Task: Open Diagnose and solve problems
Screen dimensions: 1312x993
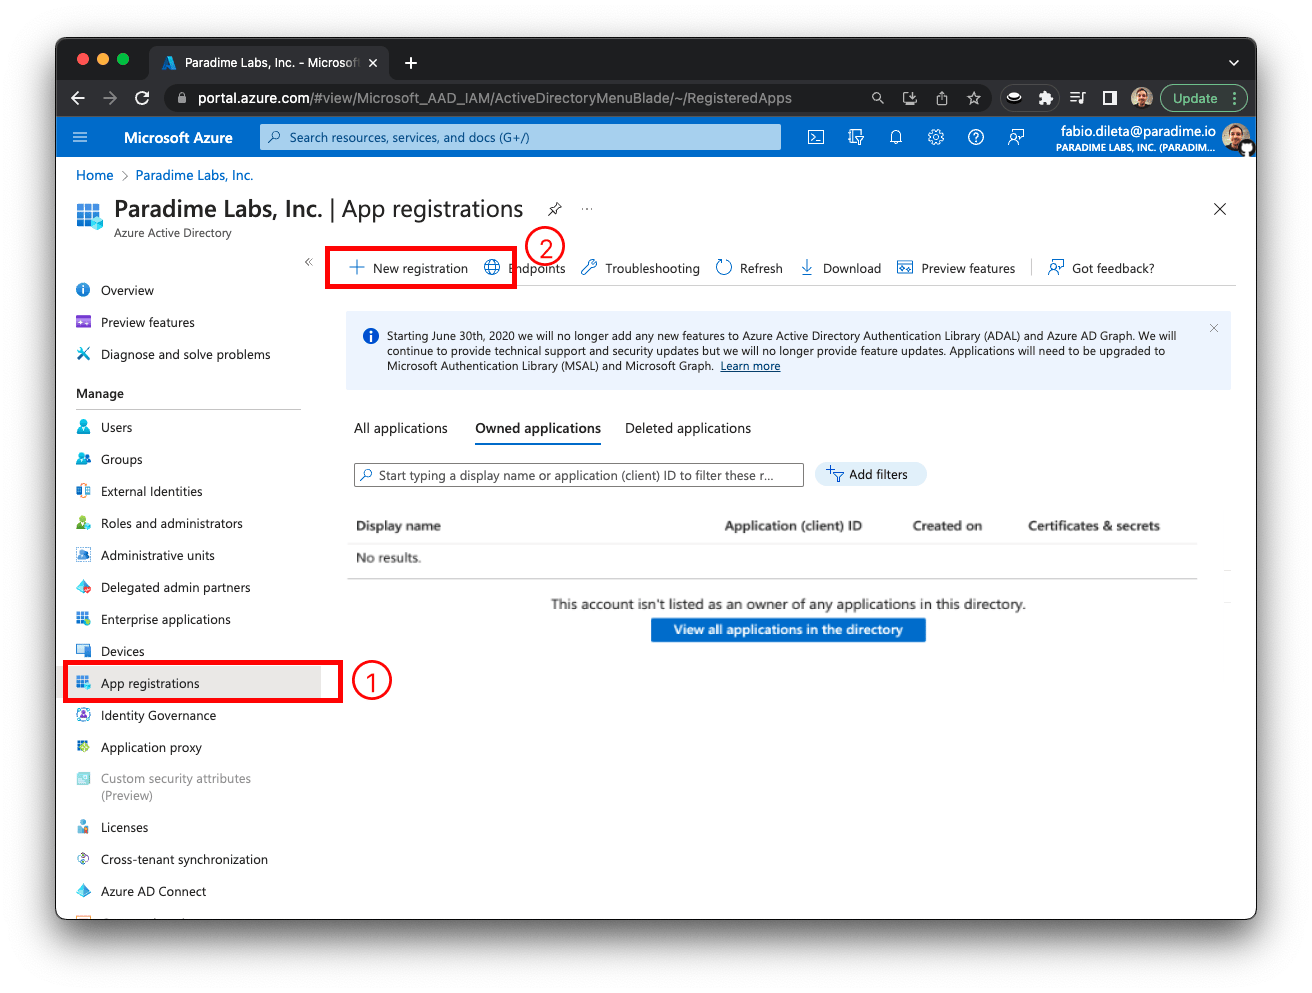Action: tap(188, 354)
